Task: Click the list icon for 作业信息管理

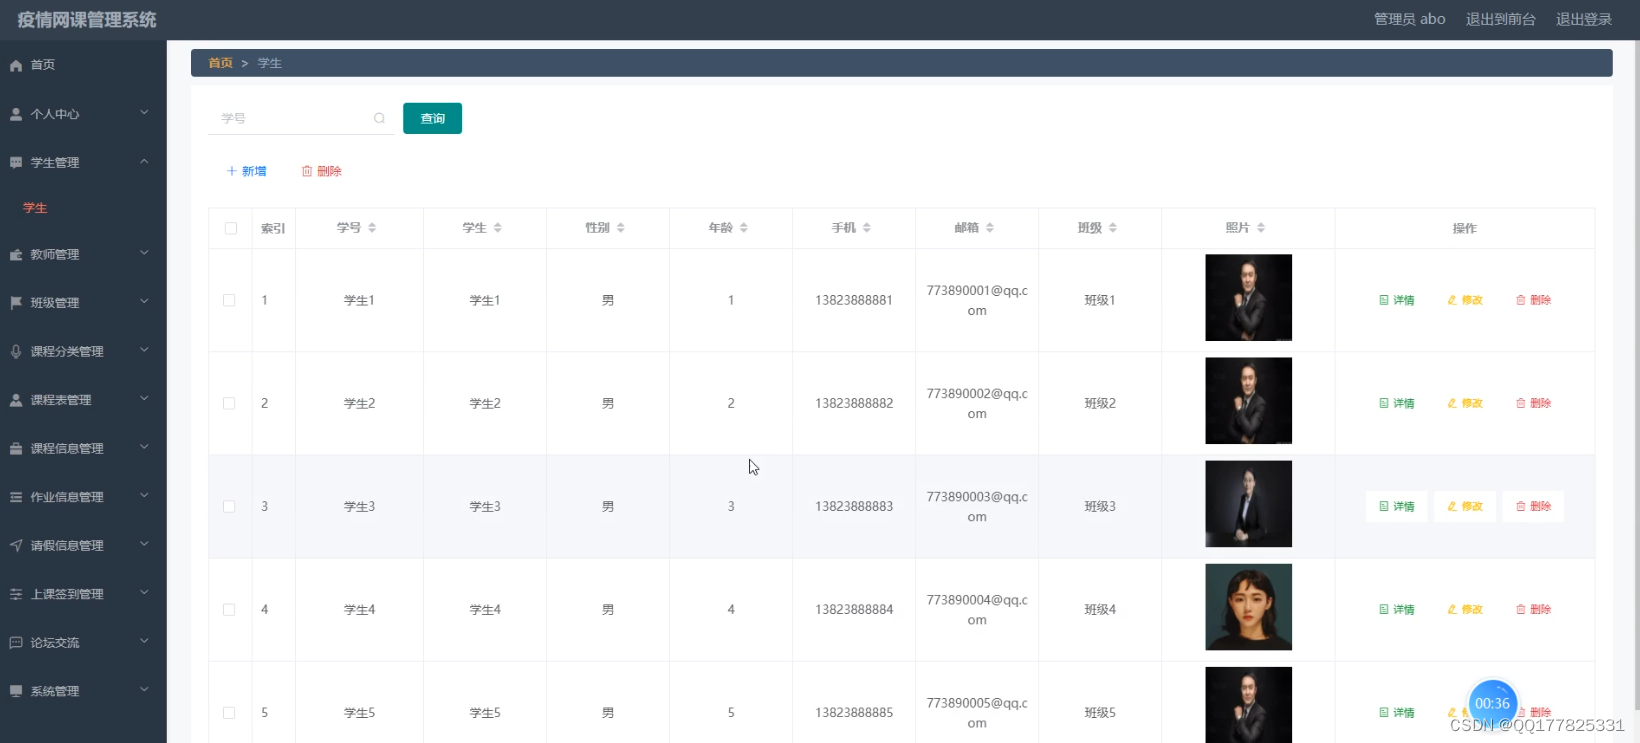Action: tap(16, 496)
